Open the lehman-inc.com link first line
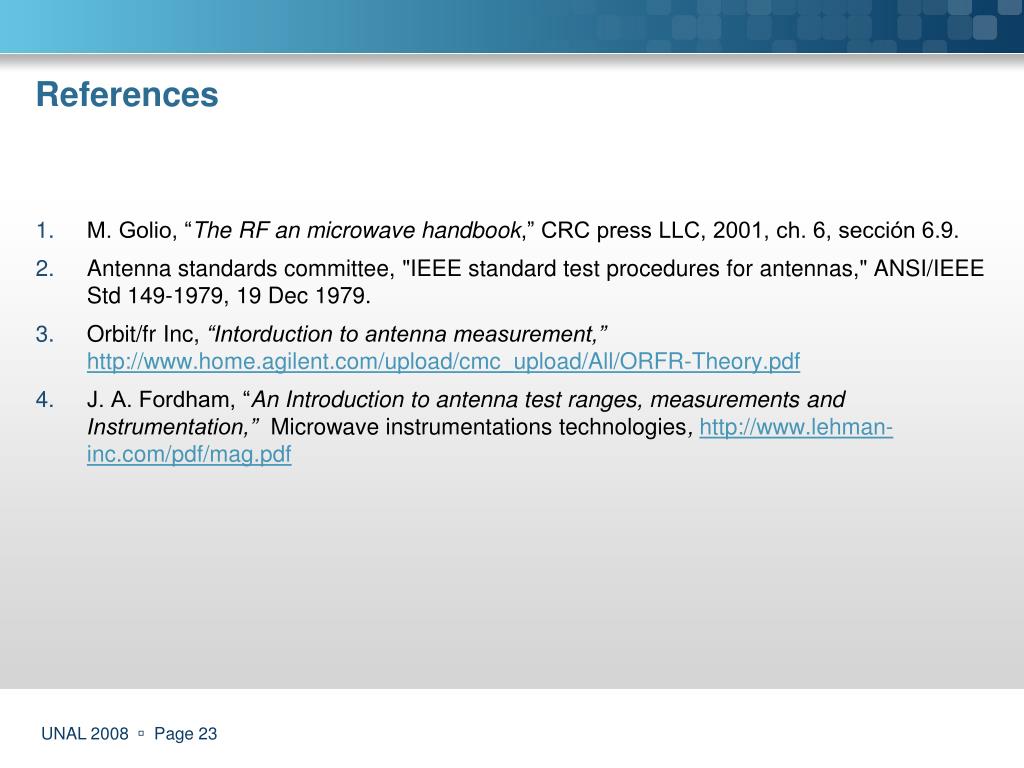 point(796,427)
